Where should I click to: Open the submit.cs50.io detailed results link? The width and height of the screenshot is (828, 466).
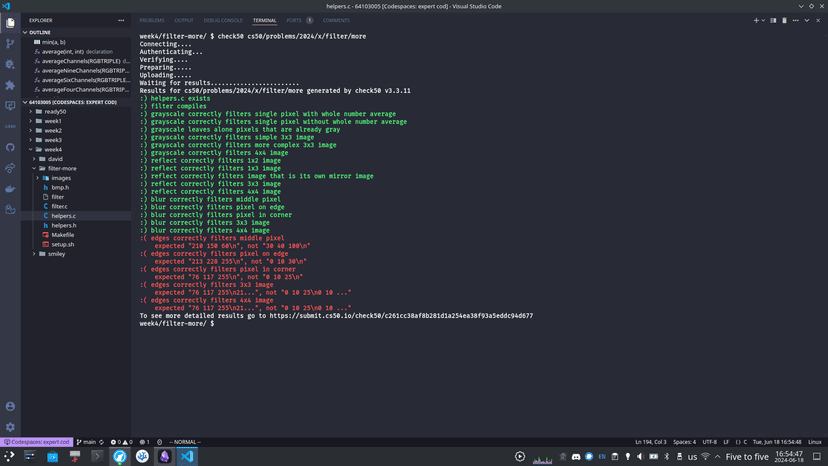click(x=401, y=316)
